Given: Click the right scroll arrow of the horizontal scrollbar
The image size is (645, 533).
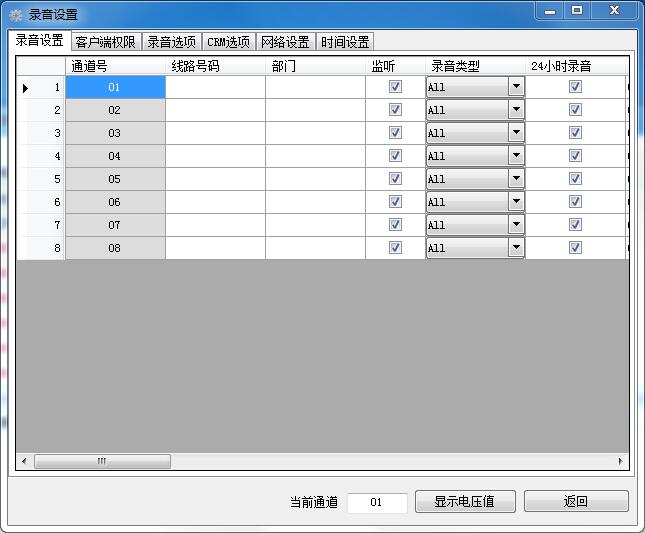Looking at the screenshot, I should (x=620, y=461).
